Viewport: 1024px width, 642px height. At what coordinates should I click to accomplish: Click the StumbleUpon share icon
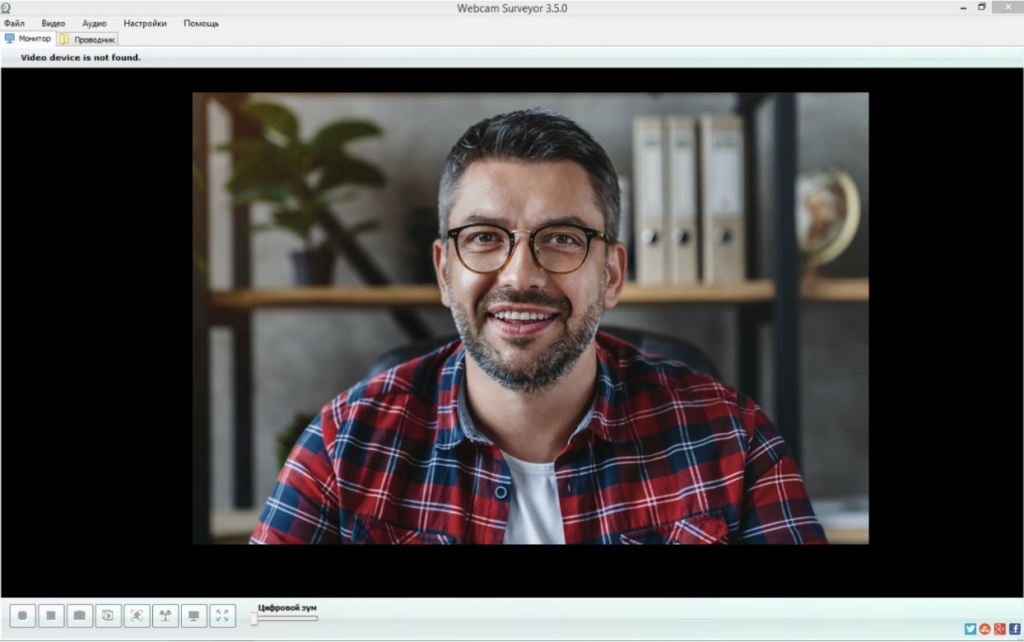coord(985,629)
